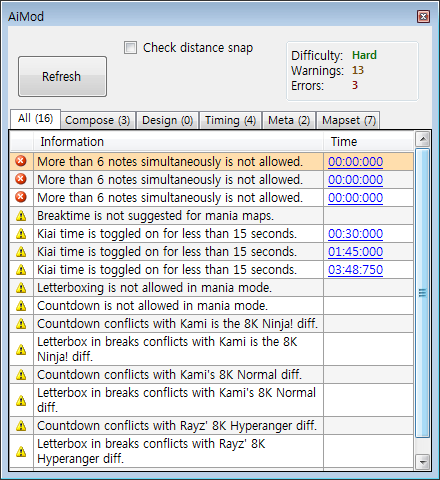Click the warning icon for Countdown conflicts with Kami's 8K Normal
The width and height of the screenshot is (440, 480).
point(21,375)
